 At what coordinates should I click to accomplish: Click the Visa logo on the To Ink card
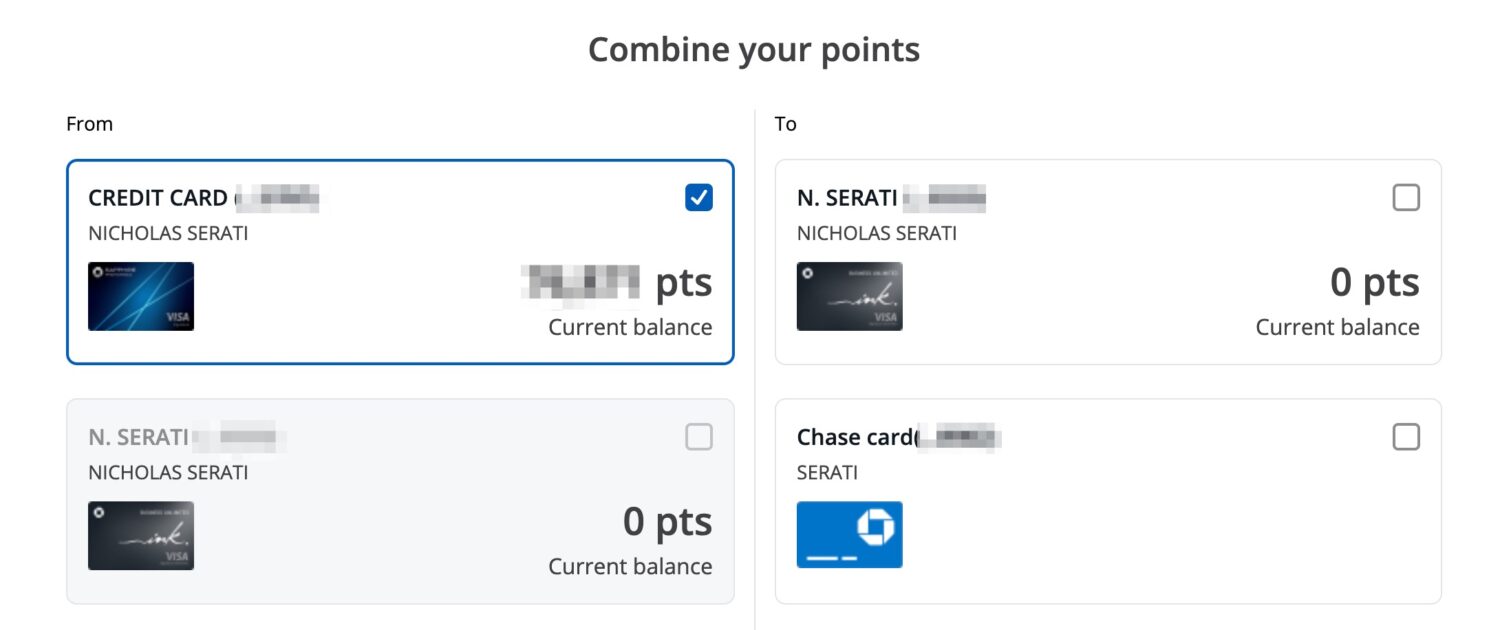(884, 317)
